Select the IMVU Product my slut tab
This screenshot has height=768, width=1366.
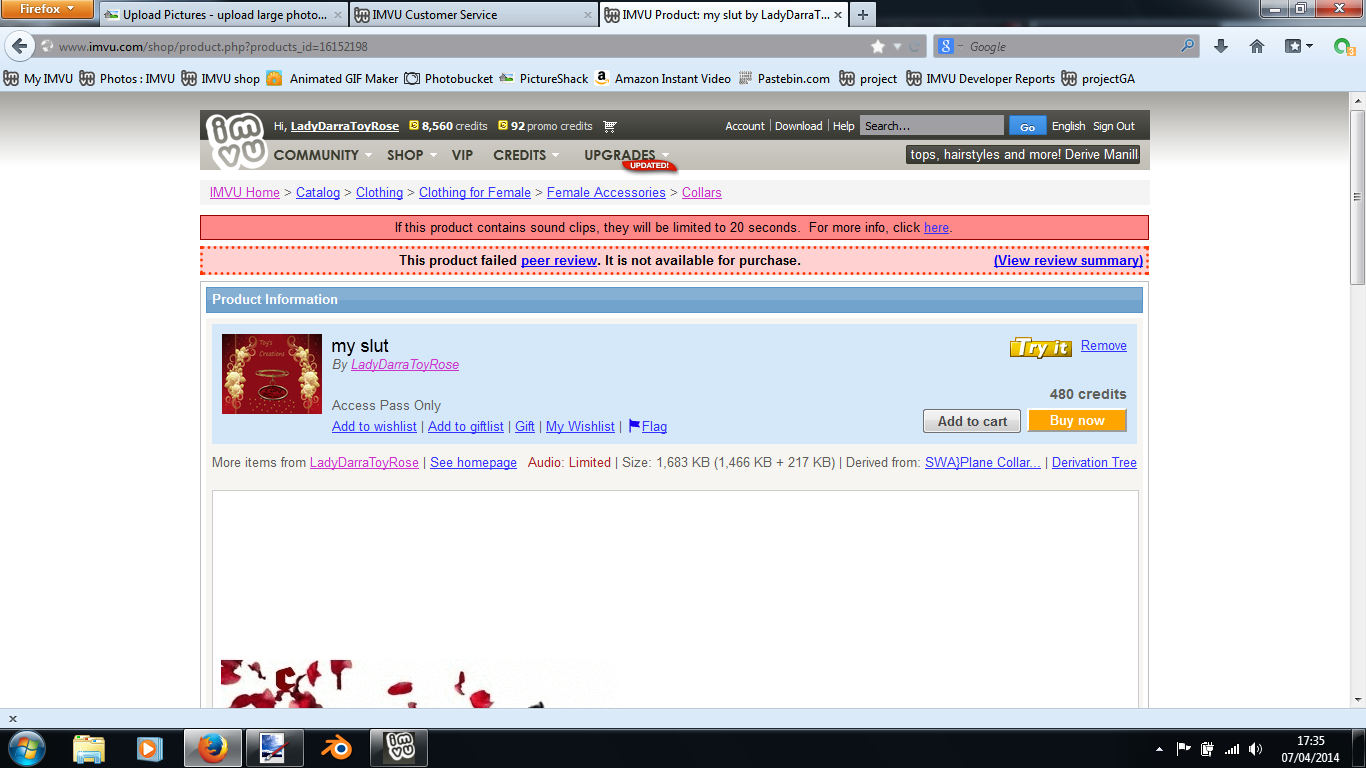pos(722,15)
